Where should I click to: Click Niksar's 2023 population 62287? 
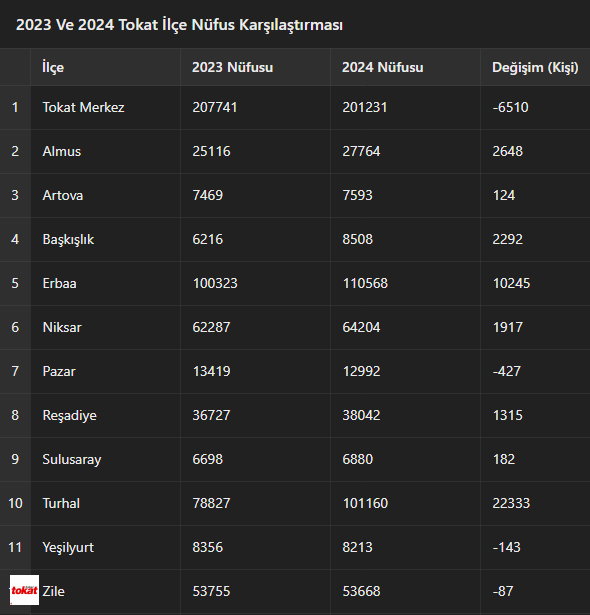tap(211, 327)
